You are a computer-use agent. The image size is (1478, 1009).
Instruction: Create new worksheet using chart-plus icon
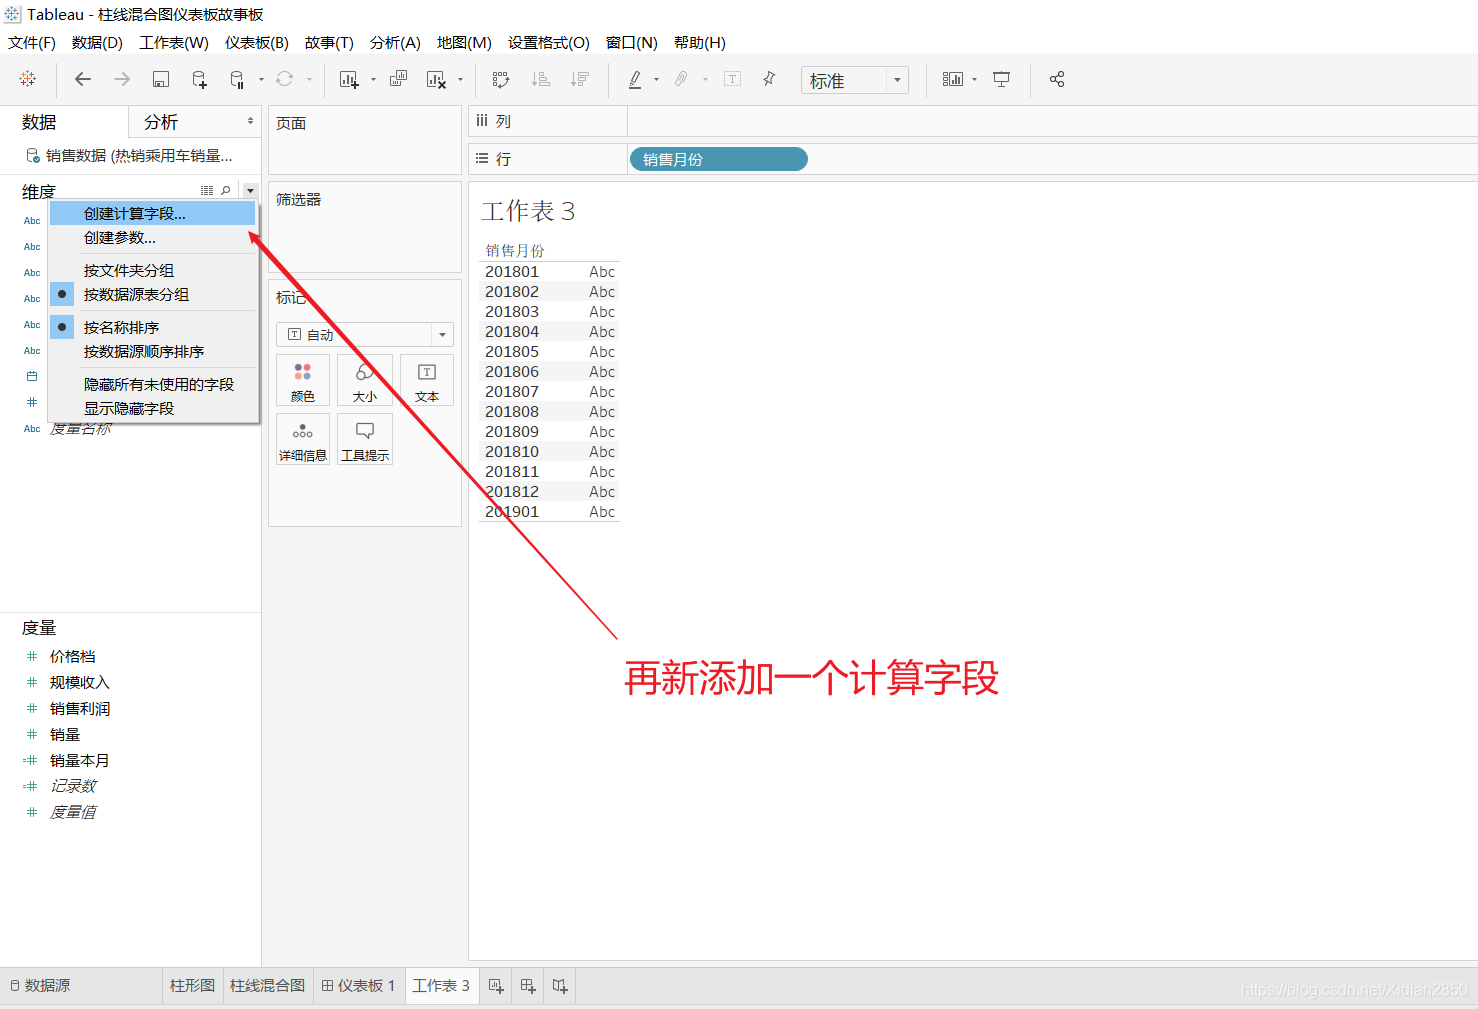tap(349, 80)
